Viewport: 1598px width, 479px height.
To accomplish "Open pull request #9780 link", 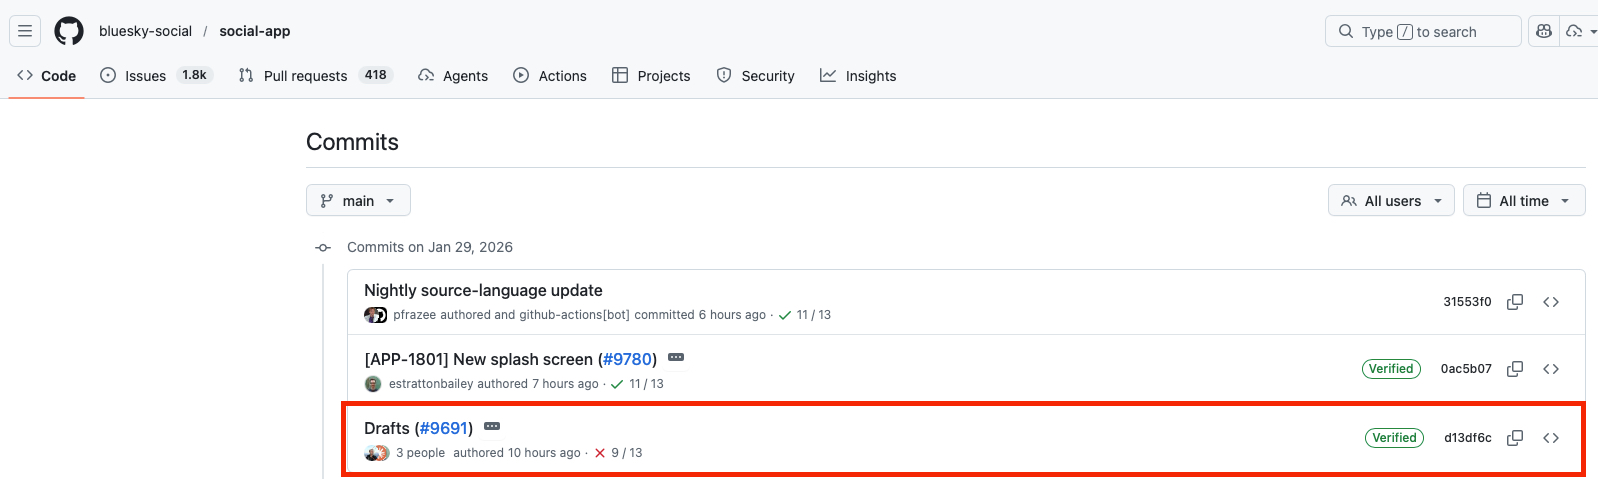I will tap(627, 359).
